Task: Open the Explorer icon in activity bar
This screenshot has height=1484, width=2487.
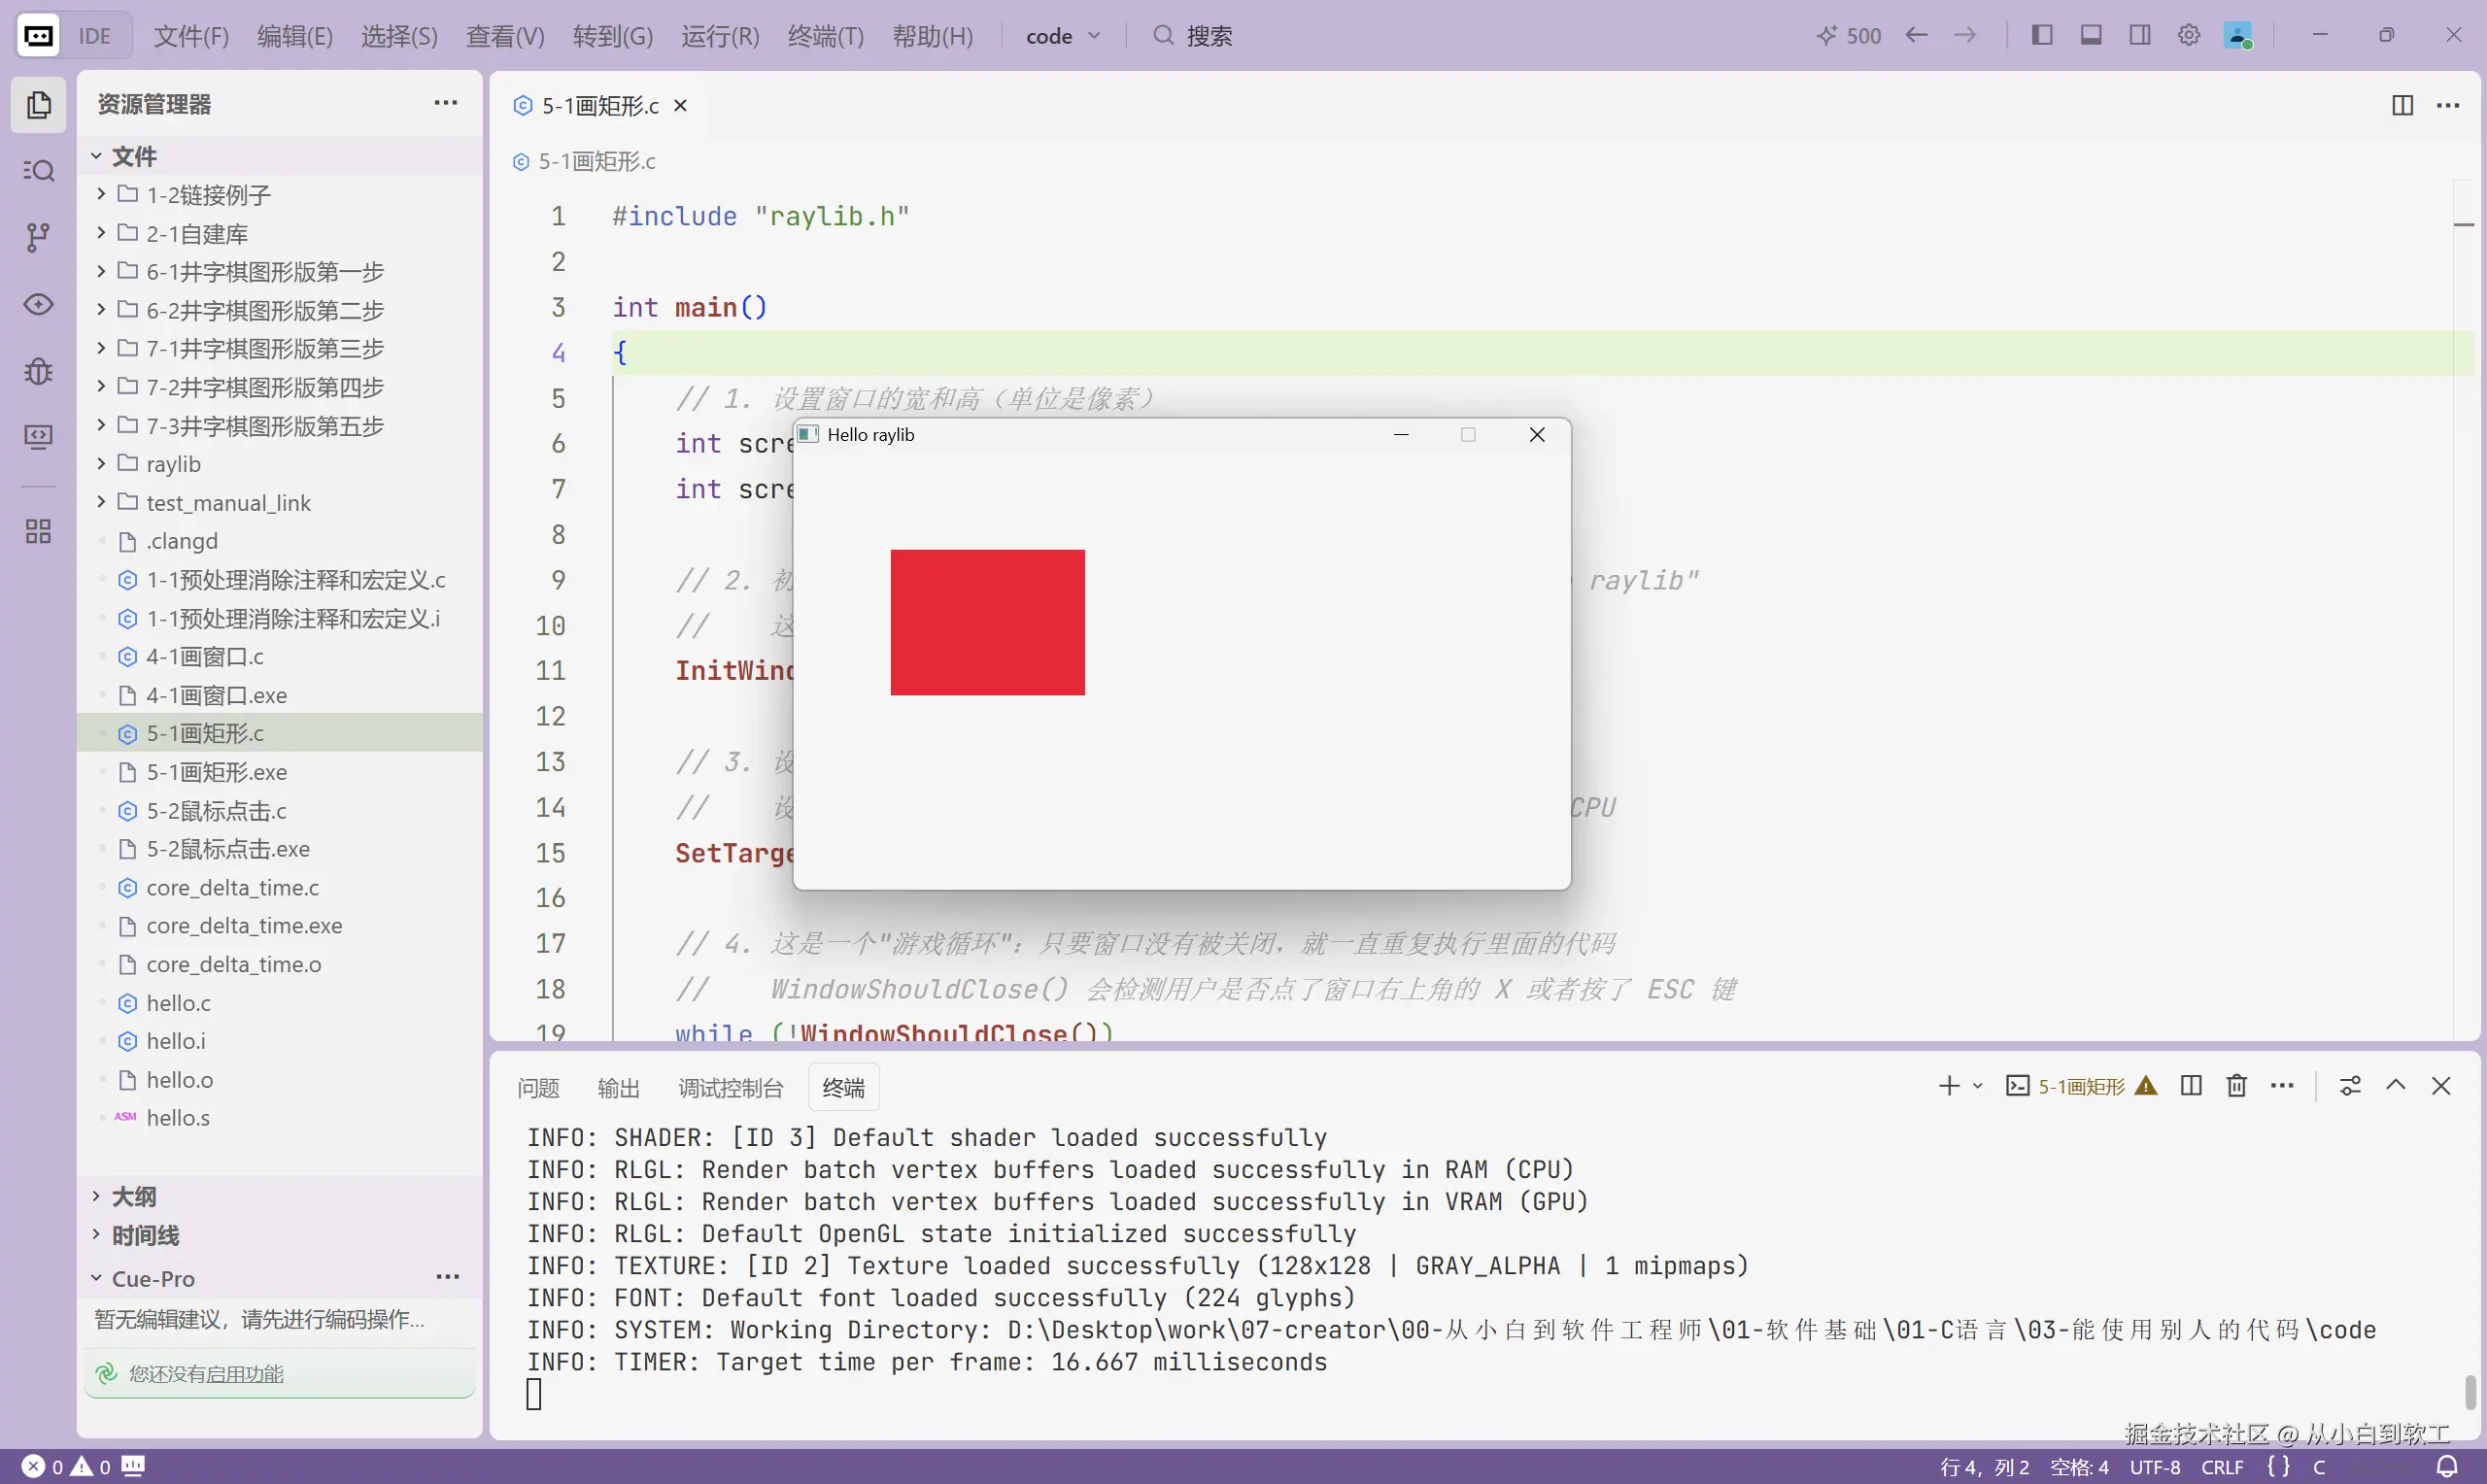Action: click(38, 104)
